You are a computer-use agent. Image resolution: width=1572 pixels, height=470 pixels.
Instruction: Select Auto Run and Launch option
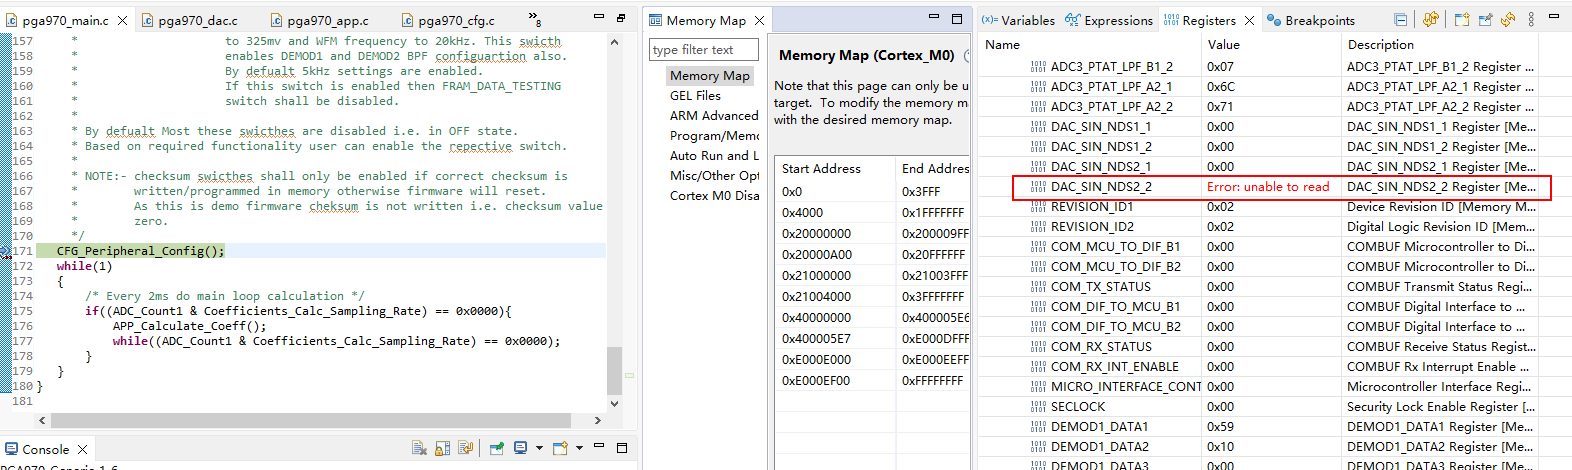(714, 156)
